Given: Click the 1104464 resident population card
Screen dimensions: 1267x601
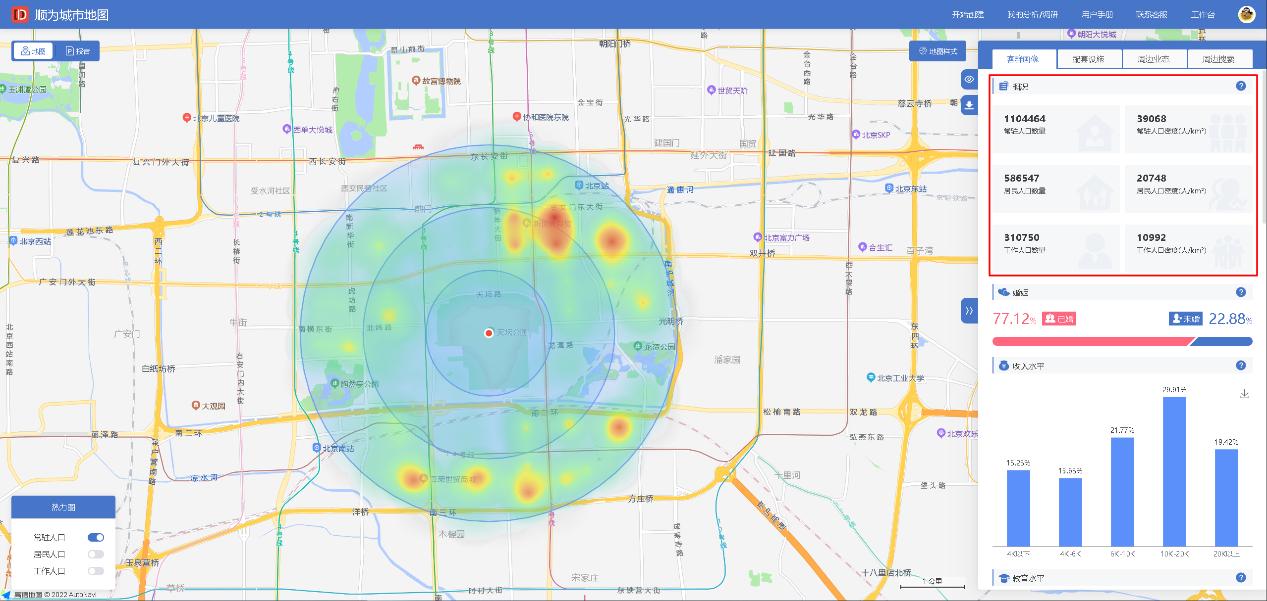Looking at the screenshot, I should pos(1056,129).
